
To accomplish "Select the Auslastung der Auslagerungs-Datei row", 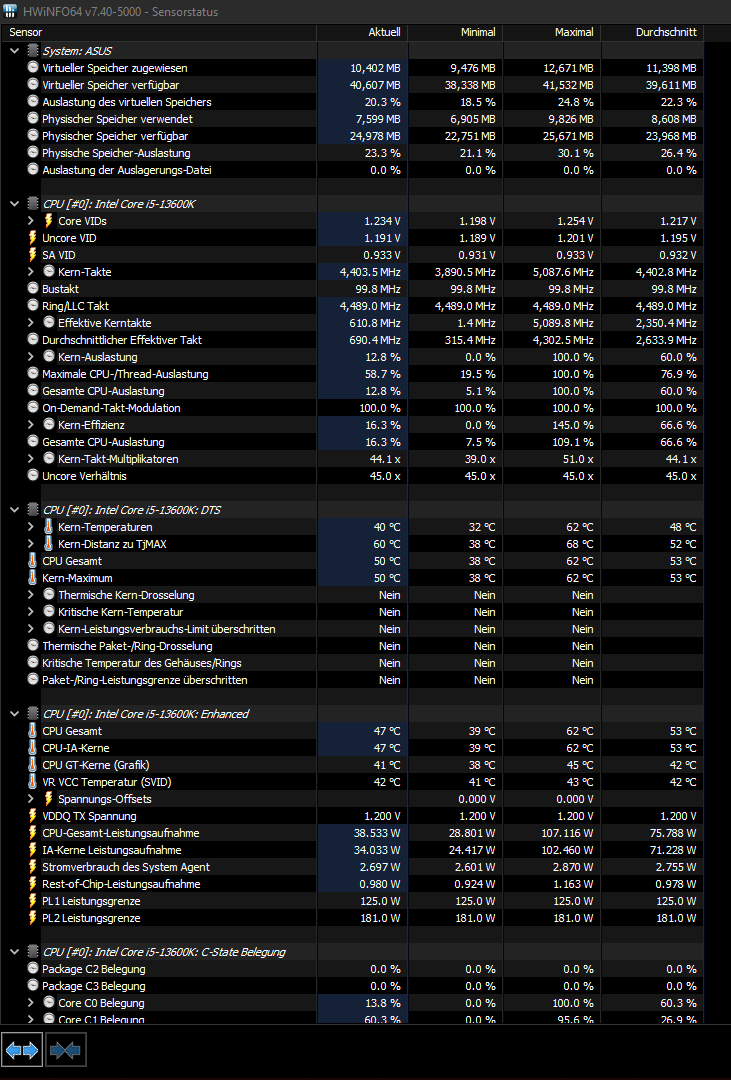I will 352,169.
